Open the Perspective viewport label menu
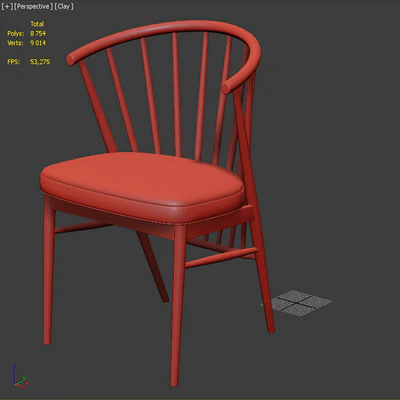This screenshot has height=400, width=400. tap(33, 6)
